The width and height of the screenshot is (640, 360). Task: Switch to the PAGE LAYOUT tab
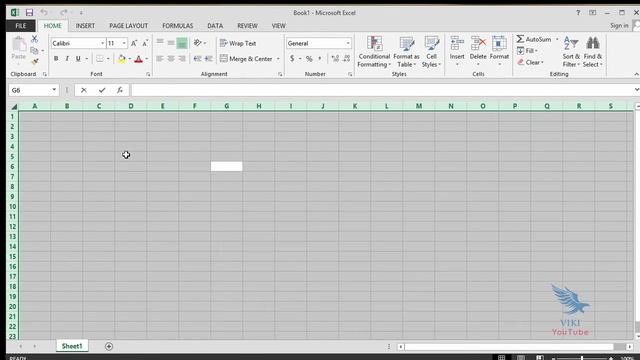129,26
